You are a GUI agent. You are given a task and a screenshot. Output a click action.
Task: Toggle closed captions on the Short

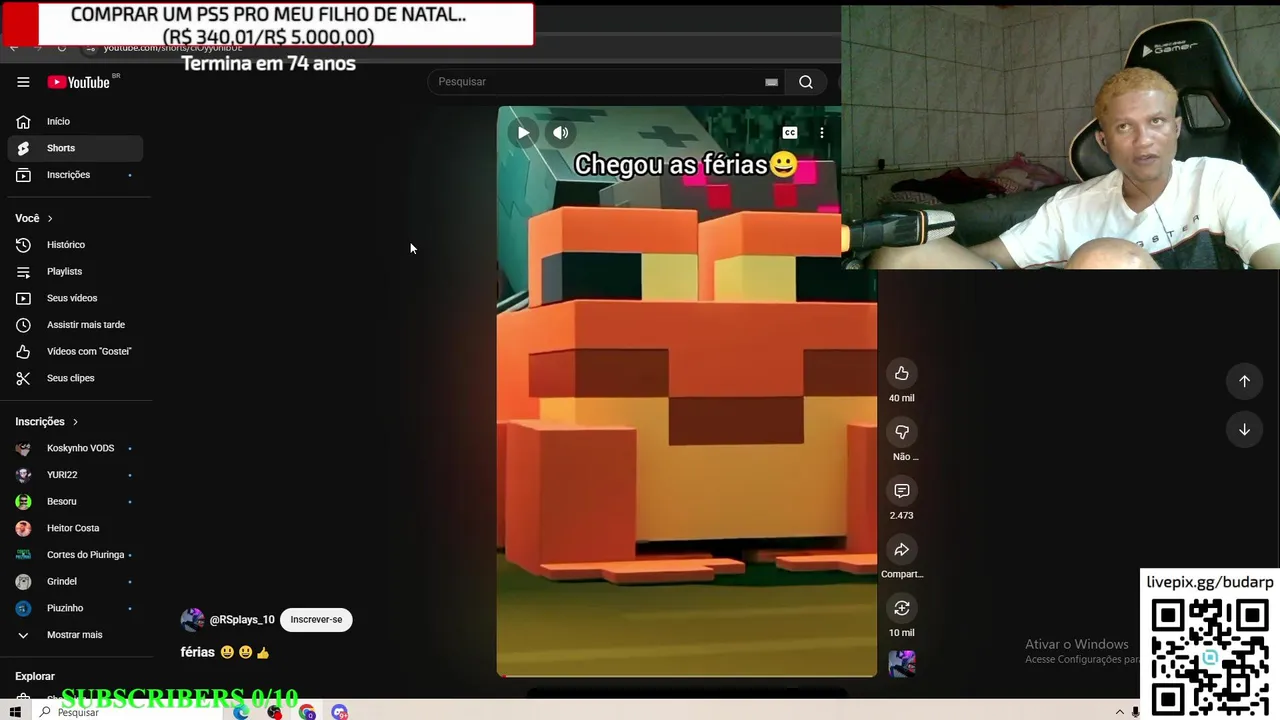pos(790,132)
